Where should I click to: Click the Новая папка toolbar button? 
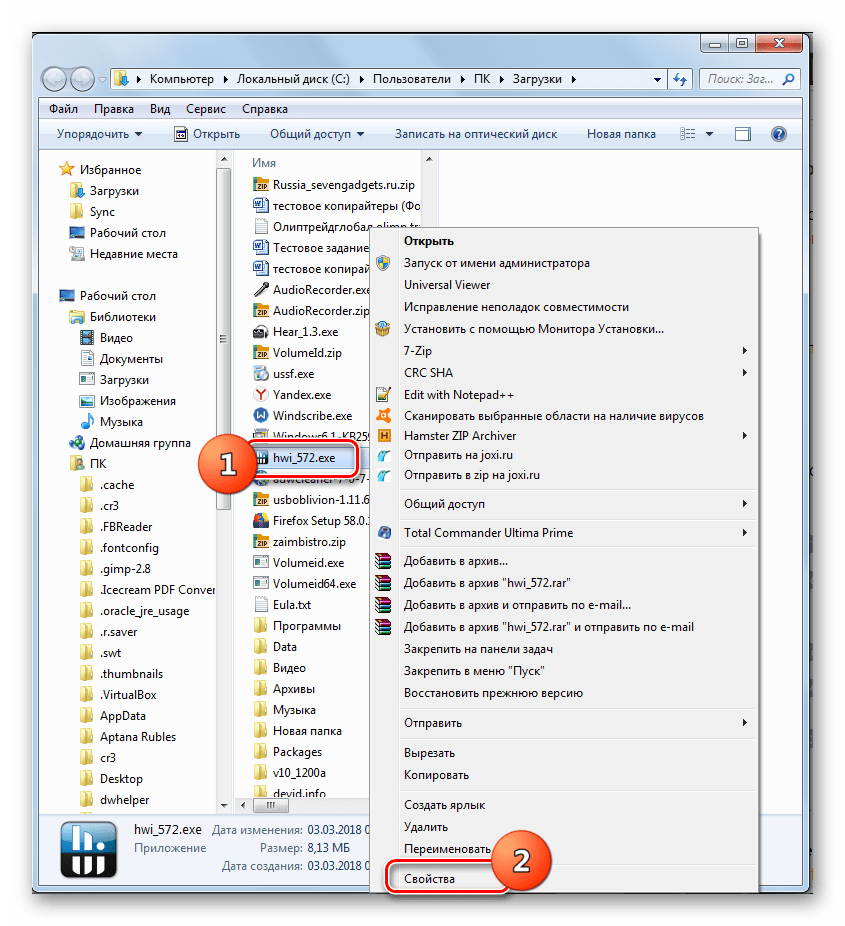click(x=621, y=134)
